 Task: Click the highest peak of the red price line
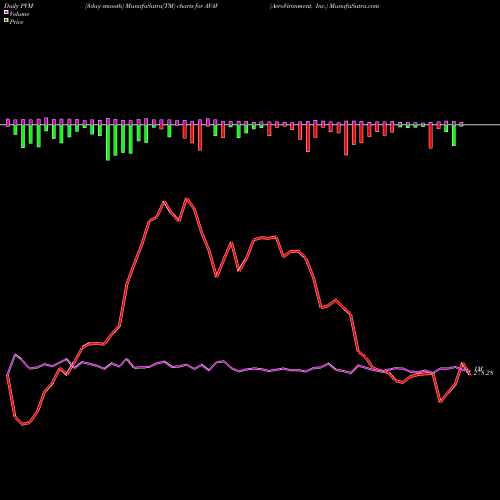[x=186, y=199]
